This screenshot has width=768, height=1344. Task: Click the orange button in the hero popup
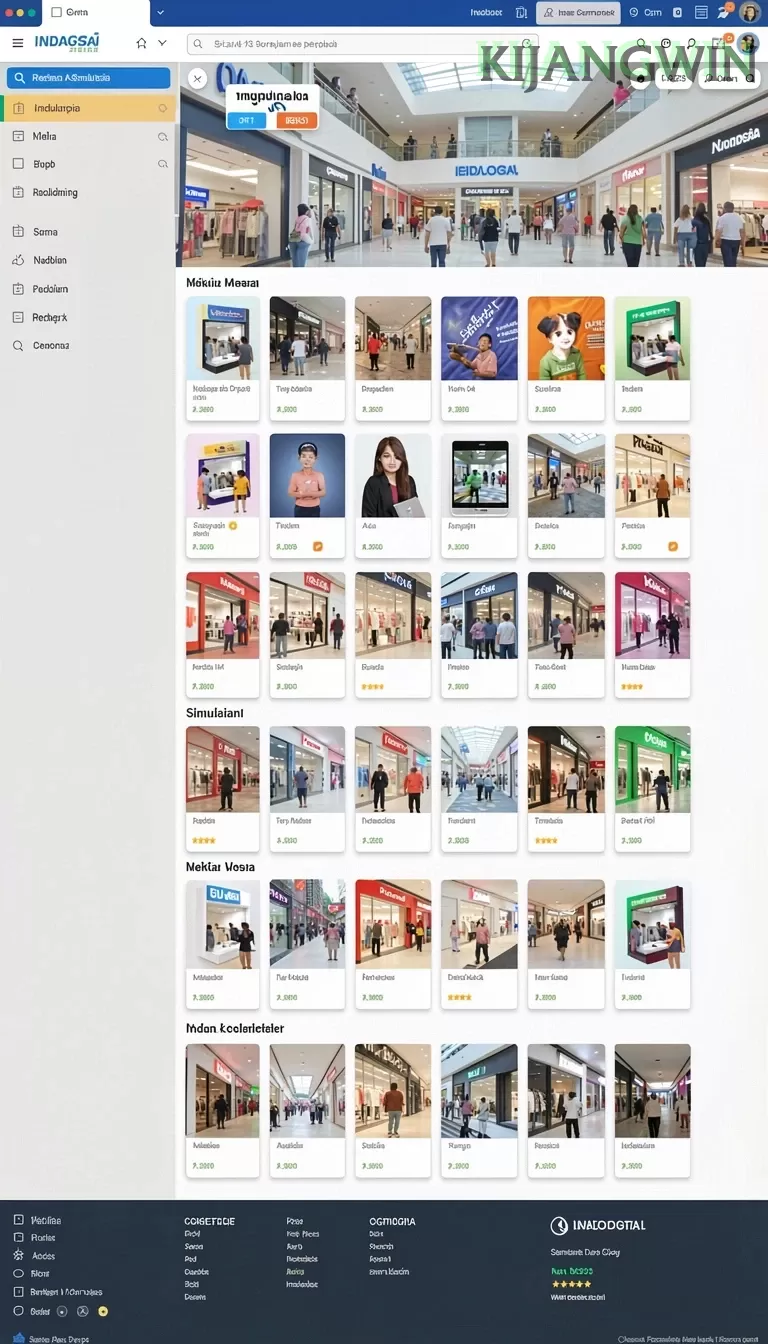[x=296, y=120]
